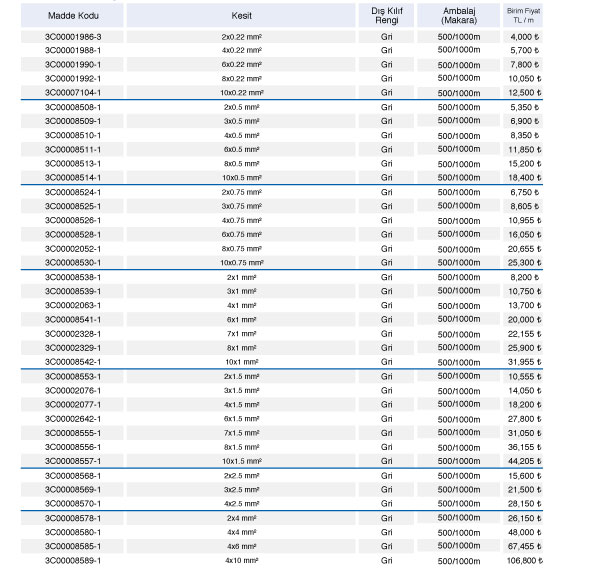This screenshot has width=595, height=580.
Task: Click the 10x0.5 mm² cross-section cell
Action: [241, 178]
